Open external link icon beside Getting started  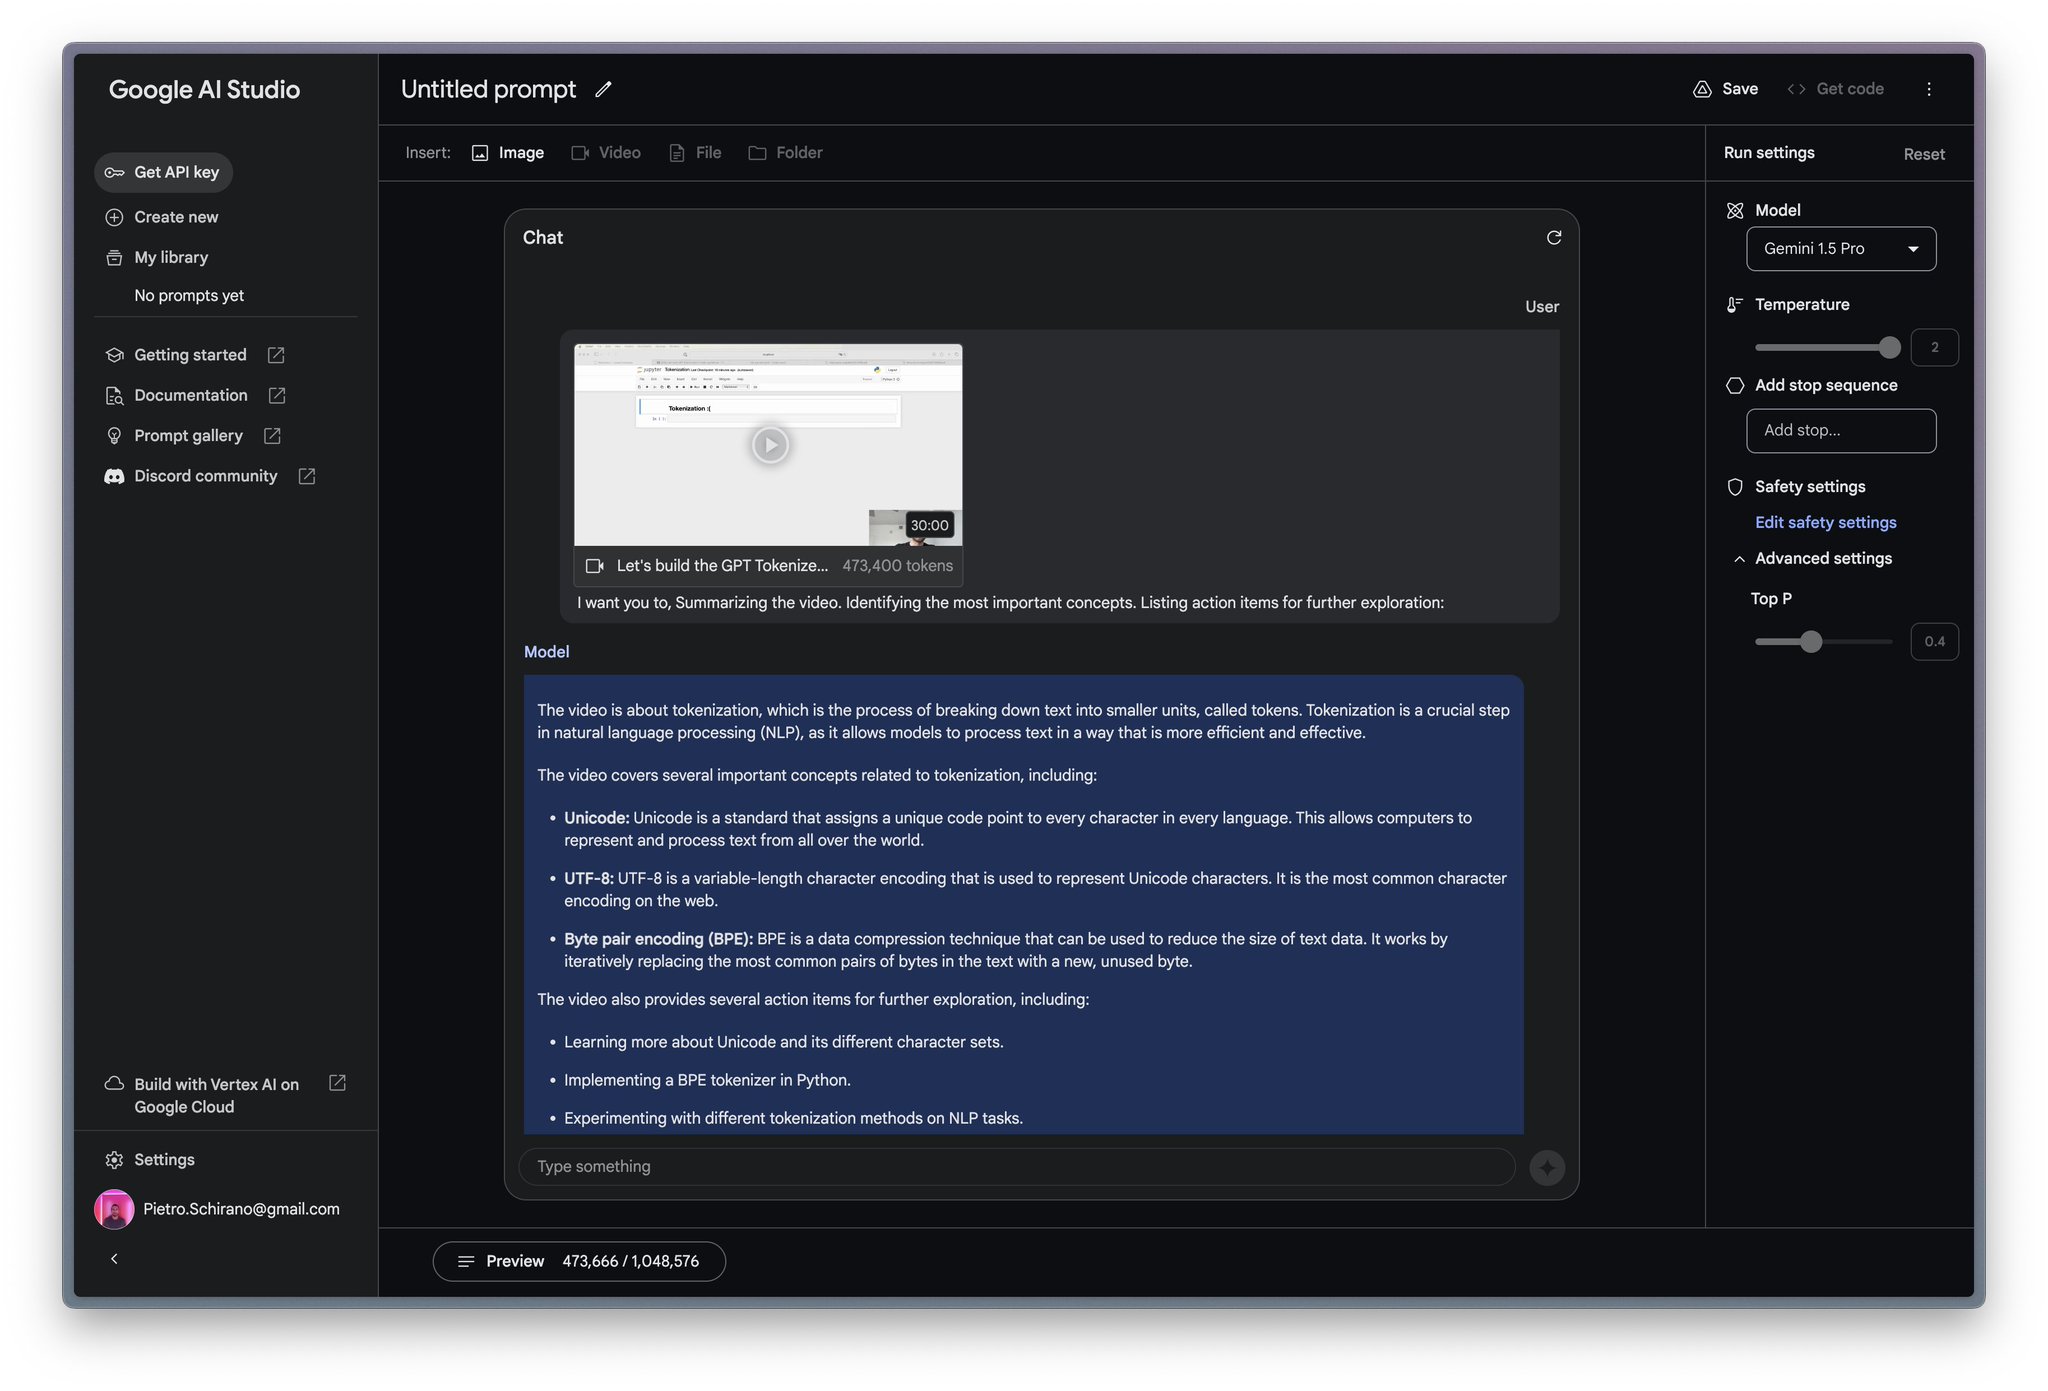(276, 355)
